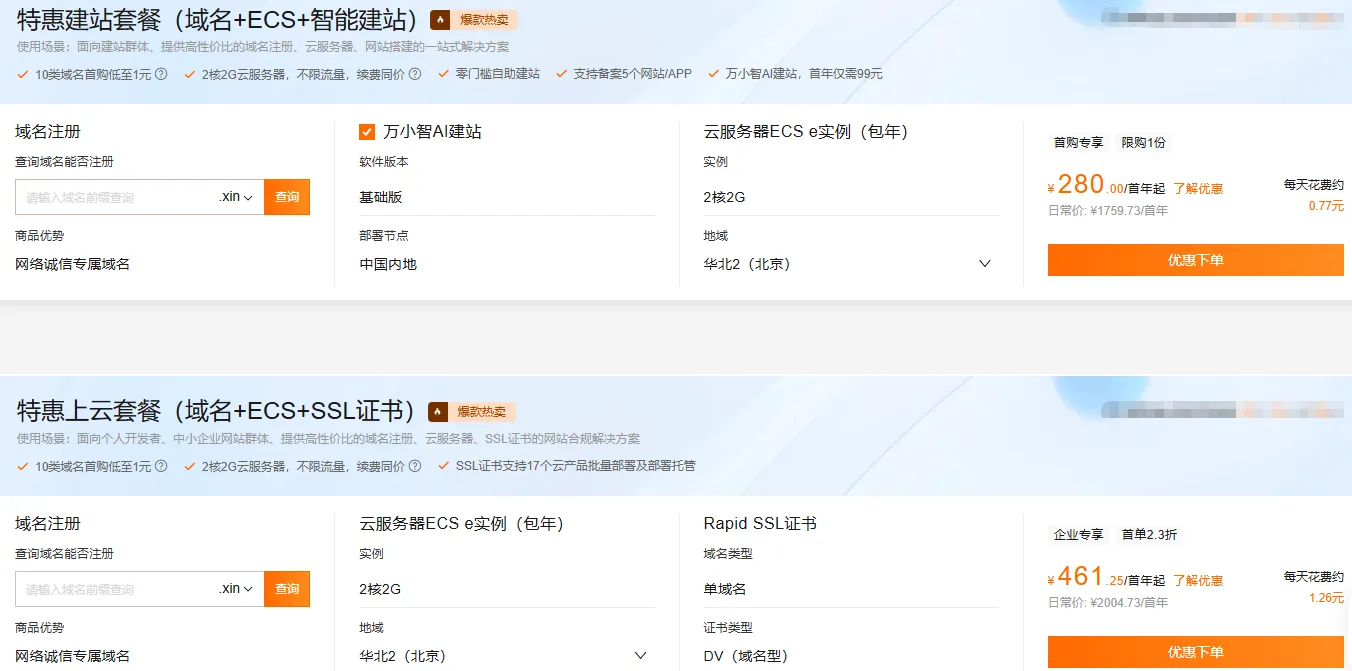Click 优惠下单 button for 特惠建站套餐
The width and height of the screenshot is (1352, 671).
click(1195, 260)
